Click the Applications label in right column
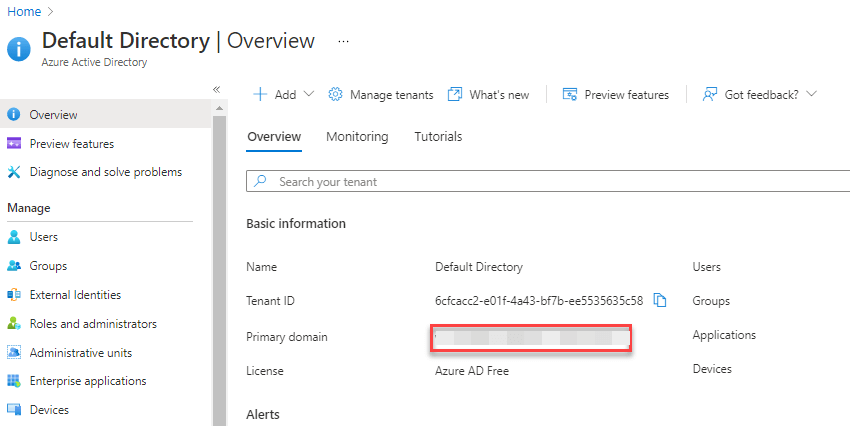The image size is (850, 426). (724, 335)
